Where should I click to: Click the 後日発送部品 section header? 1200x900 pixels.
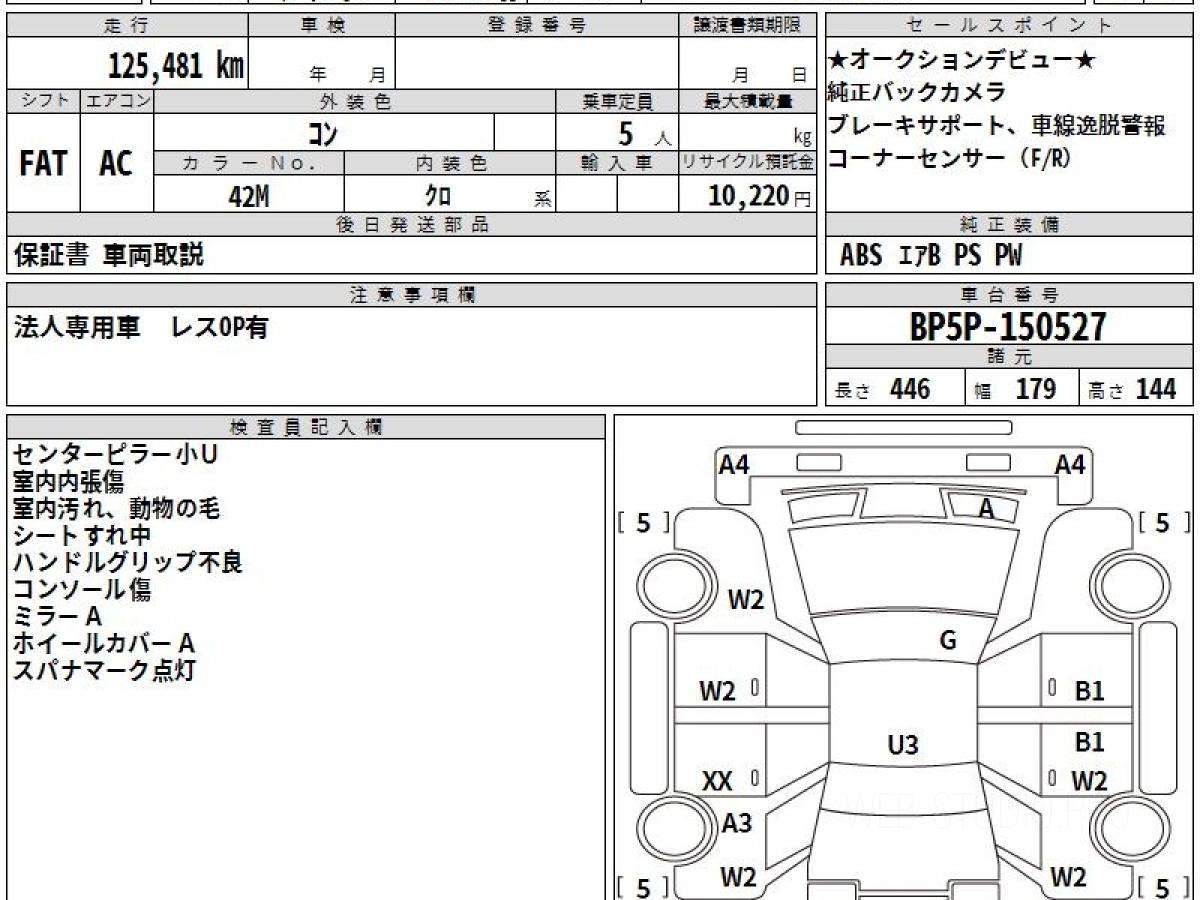(x=411, y=225)
